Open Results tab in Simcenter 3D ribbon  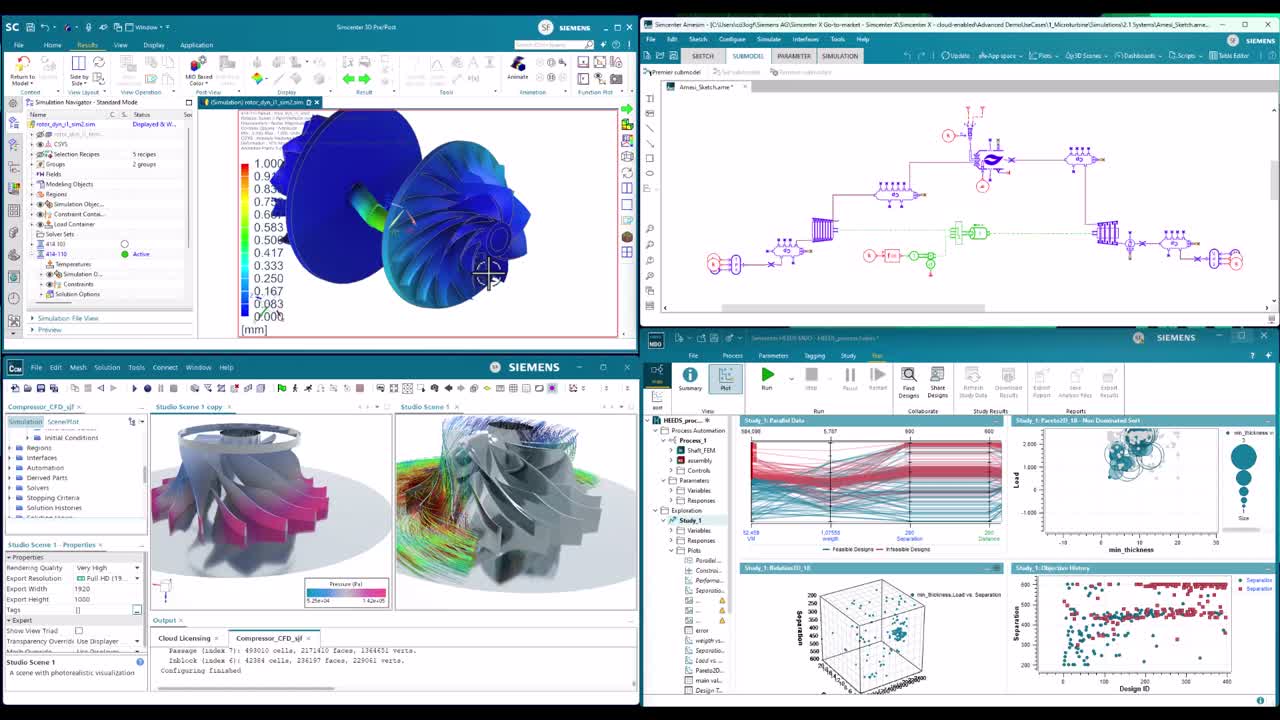tap(88, 45)
